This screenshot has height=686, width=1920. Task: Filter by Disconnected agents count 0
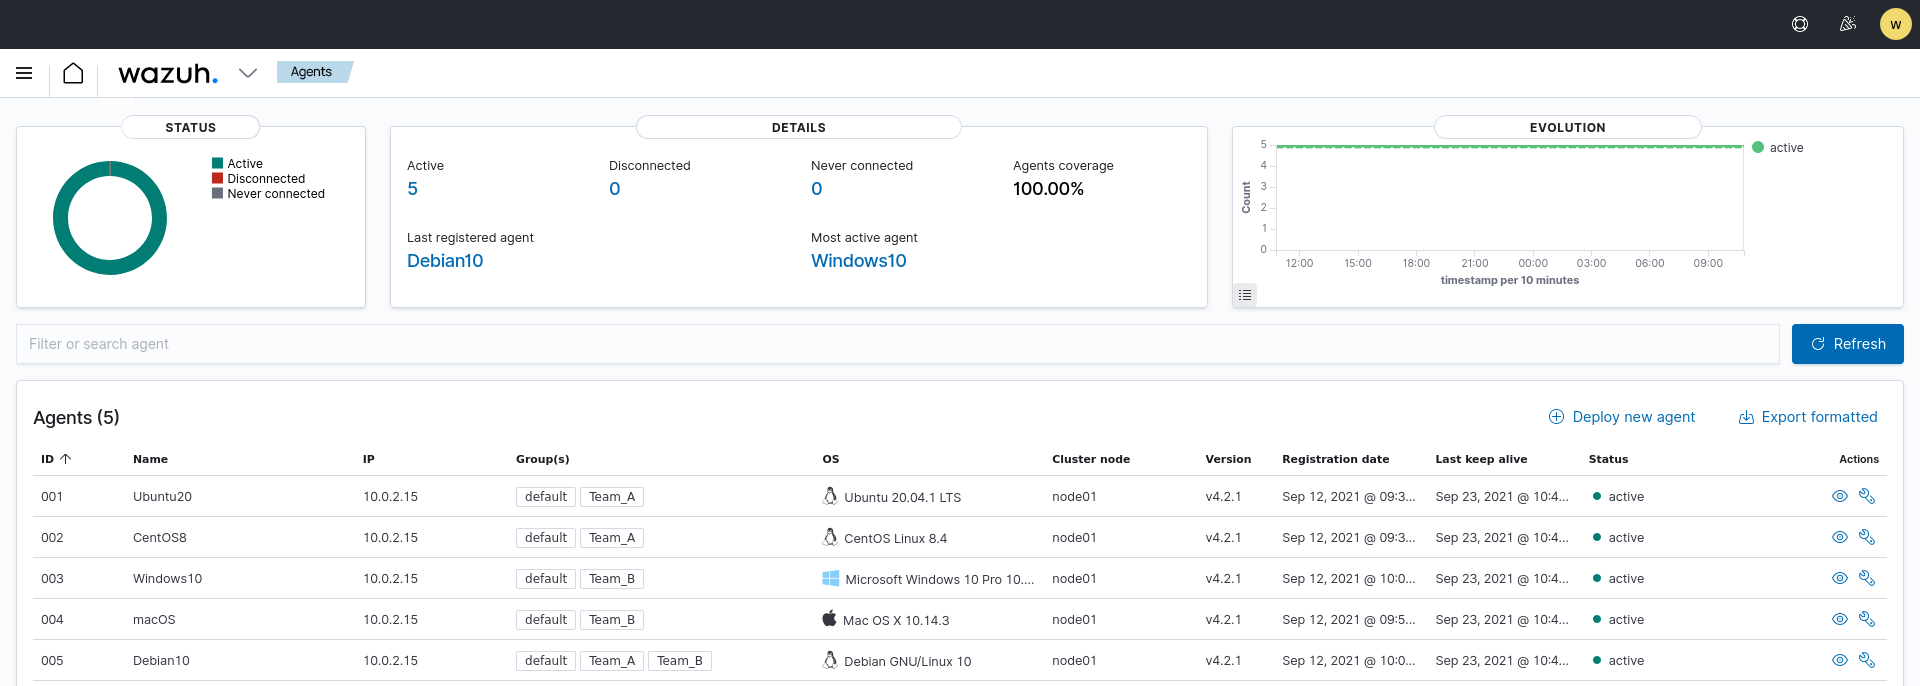pos(615,189)
